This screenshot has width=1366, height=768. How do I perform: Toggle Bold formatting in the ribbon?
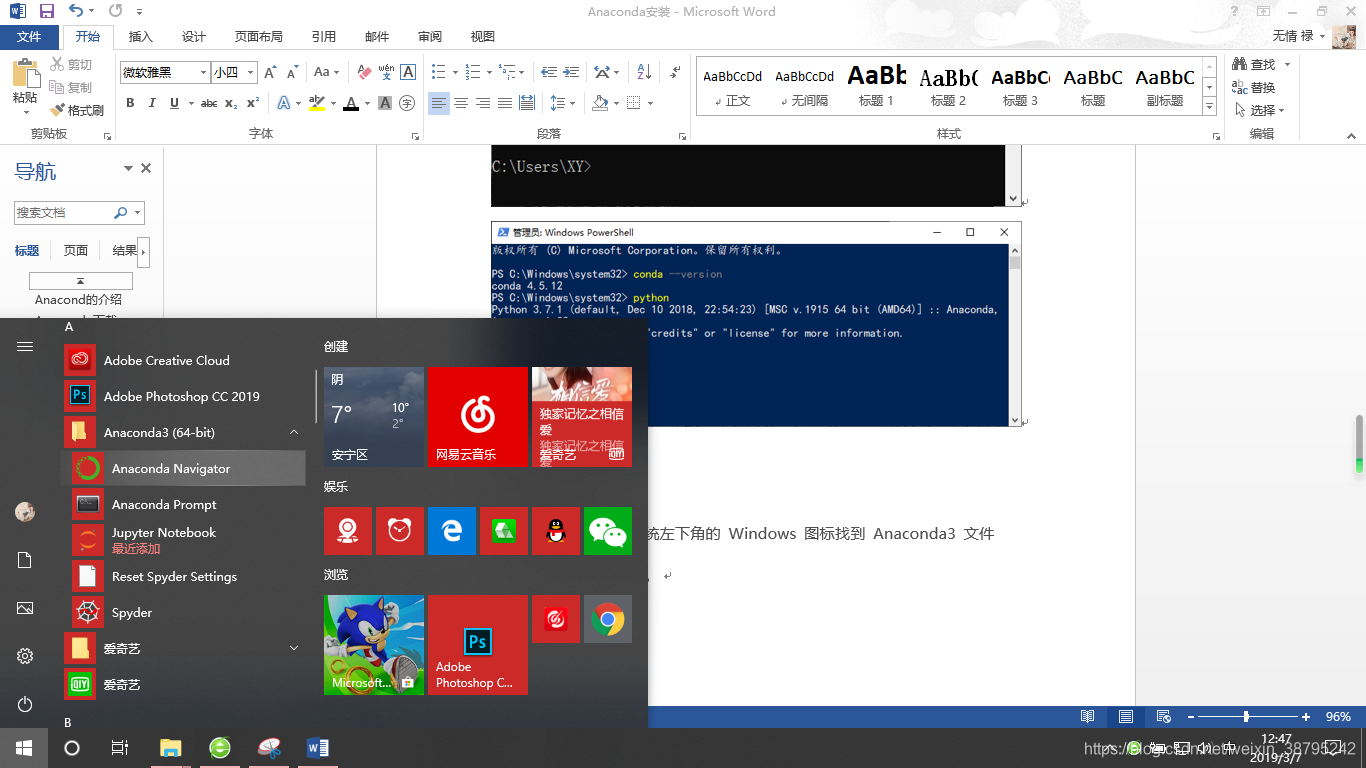click(x=130, y=103)
